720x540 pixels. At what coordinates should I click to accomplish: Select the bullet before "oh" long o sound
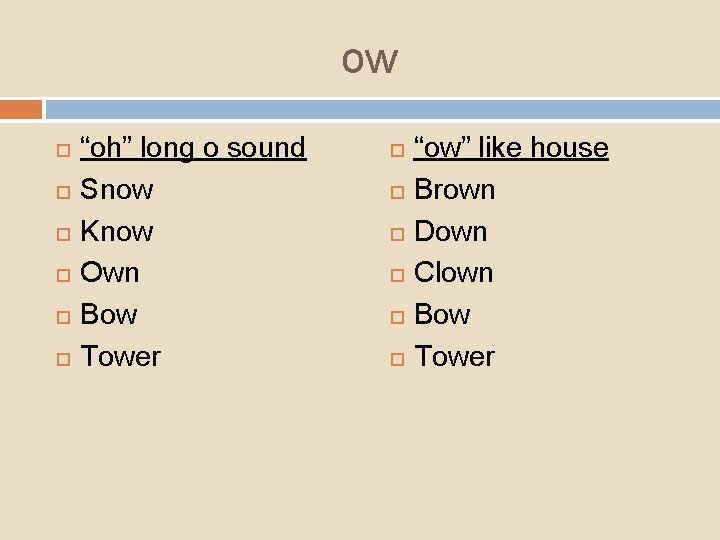coord(63,150)
